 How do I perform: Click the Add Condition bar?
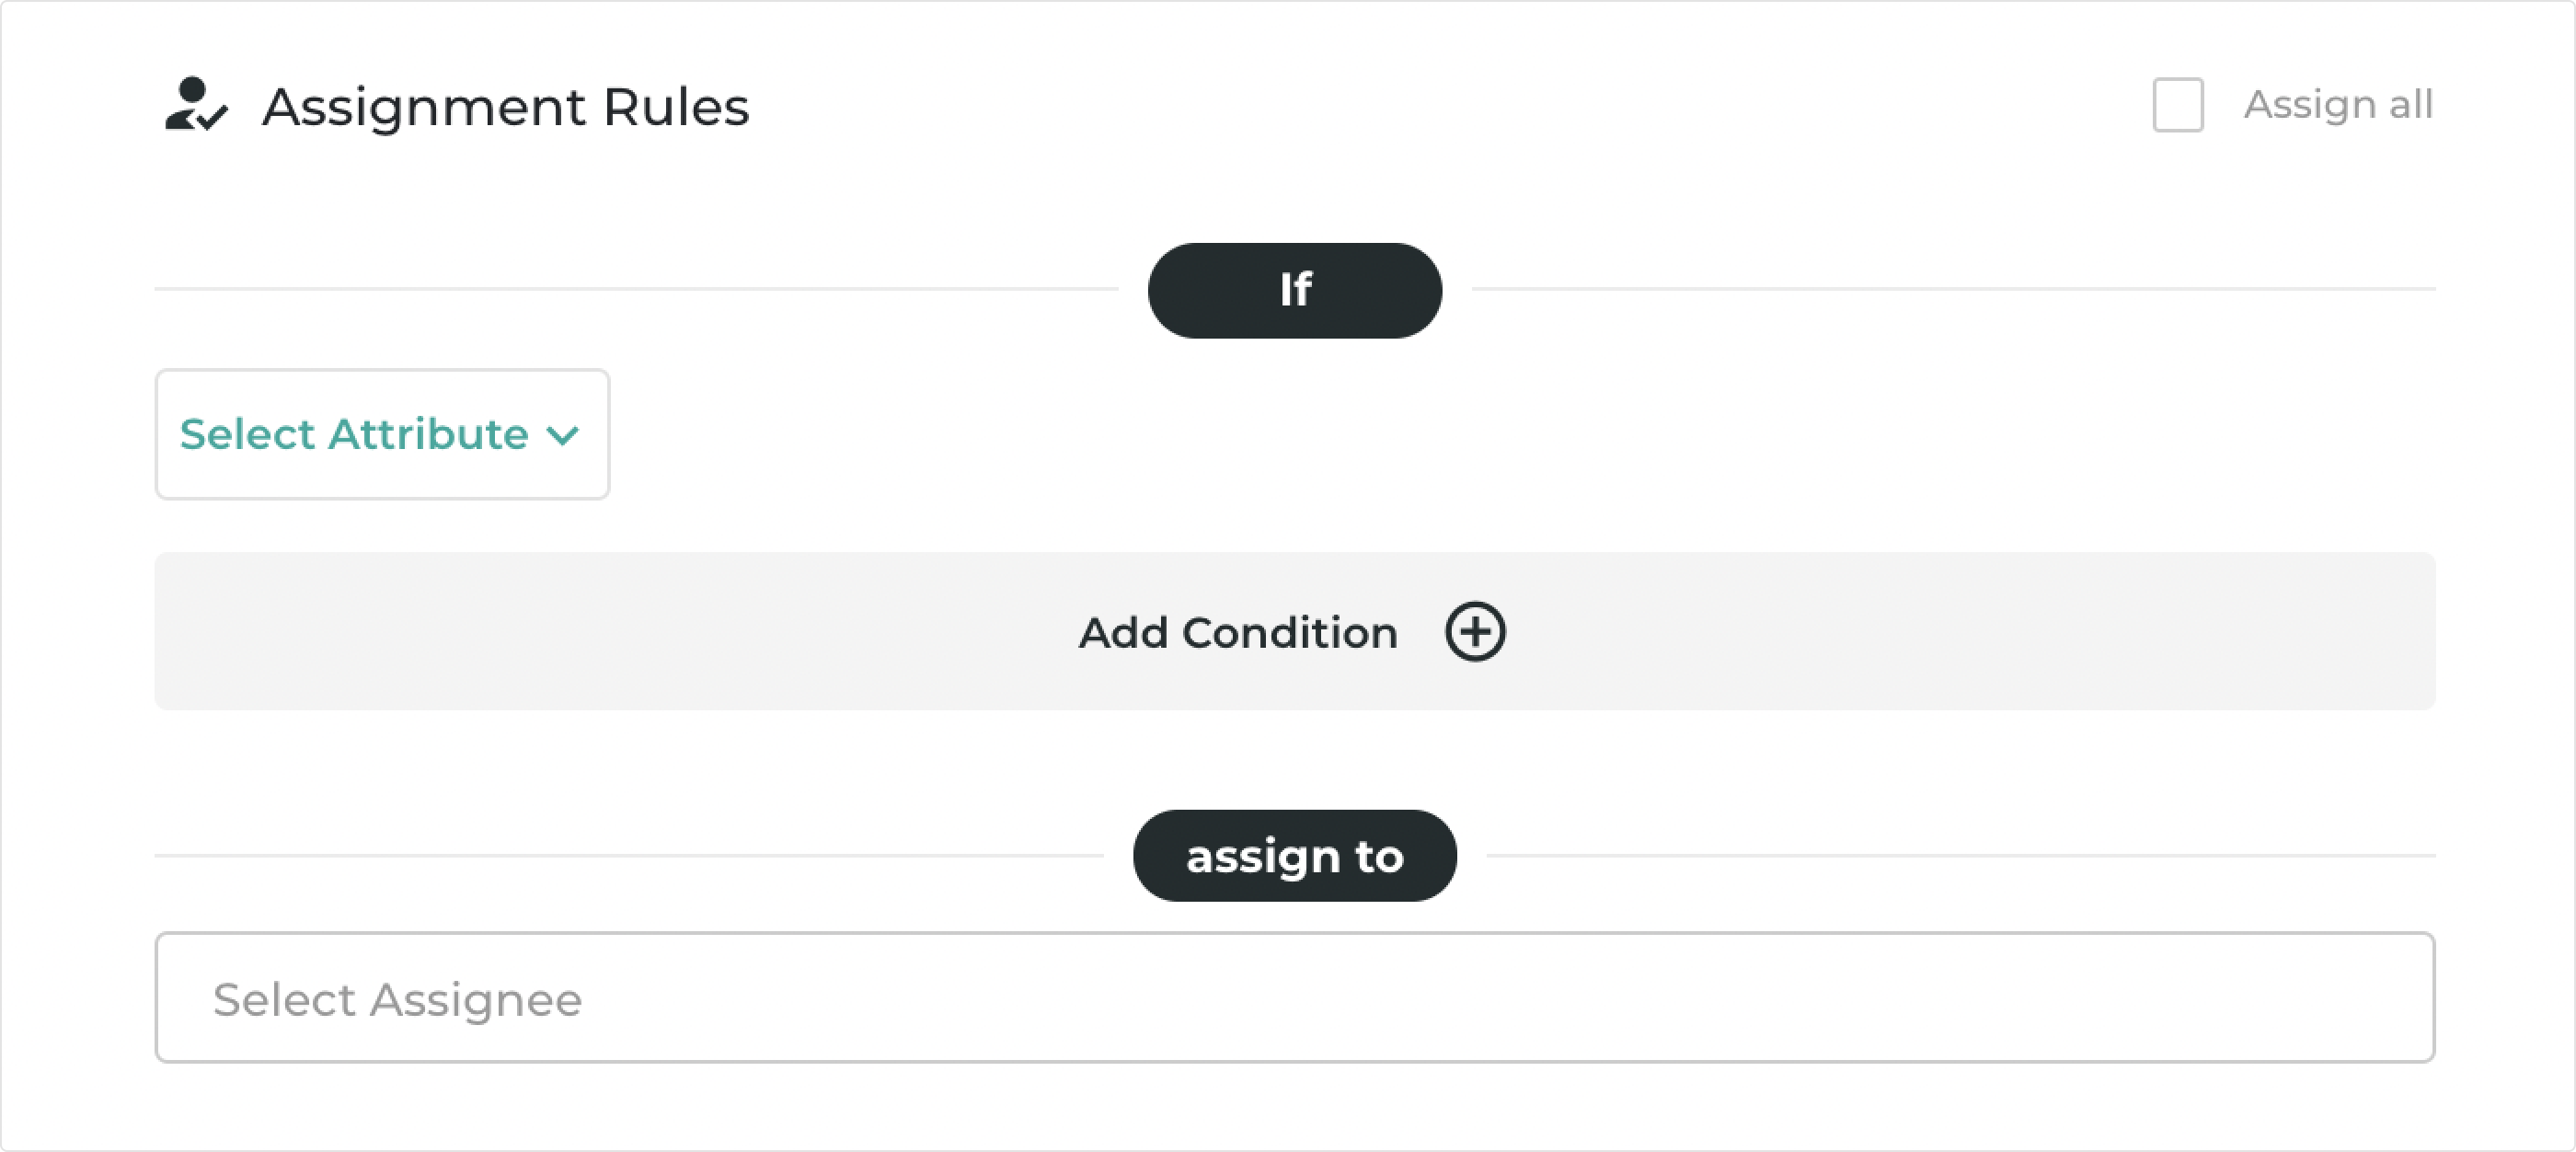point(1295,631)
